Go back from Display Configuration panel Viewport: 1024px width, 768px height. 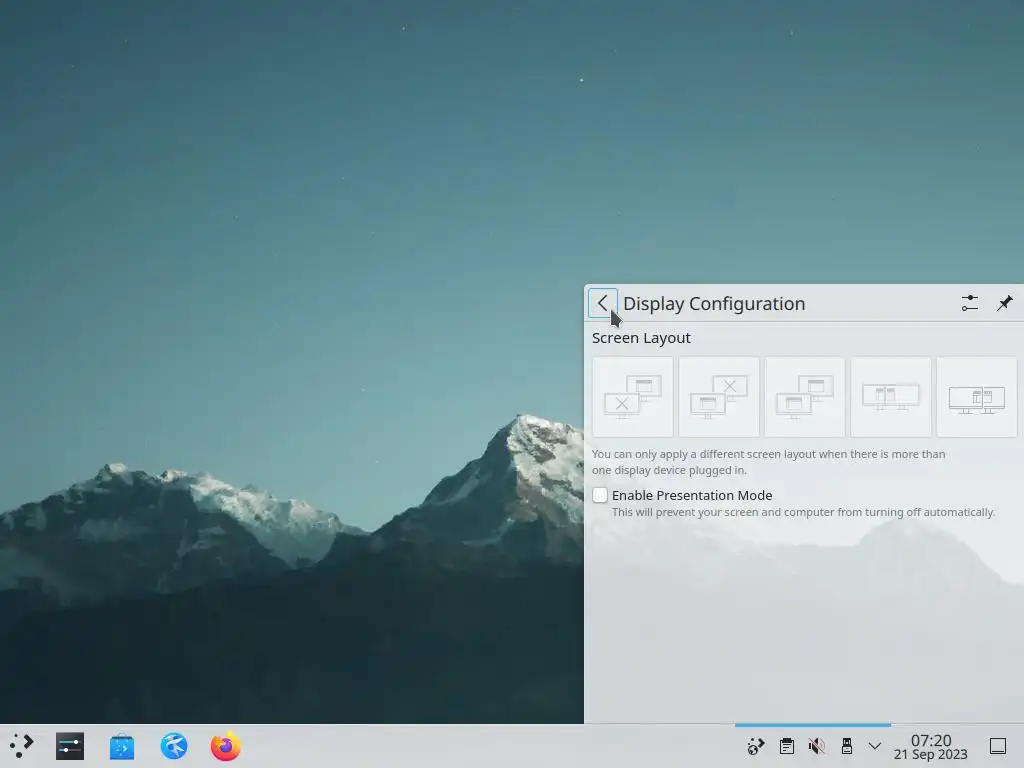(x=602, y=303)
